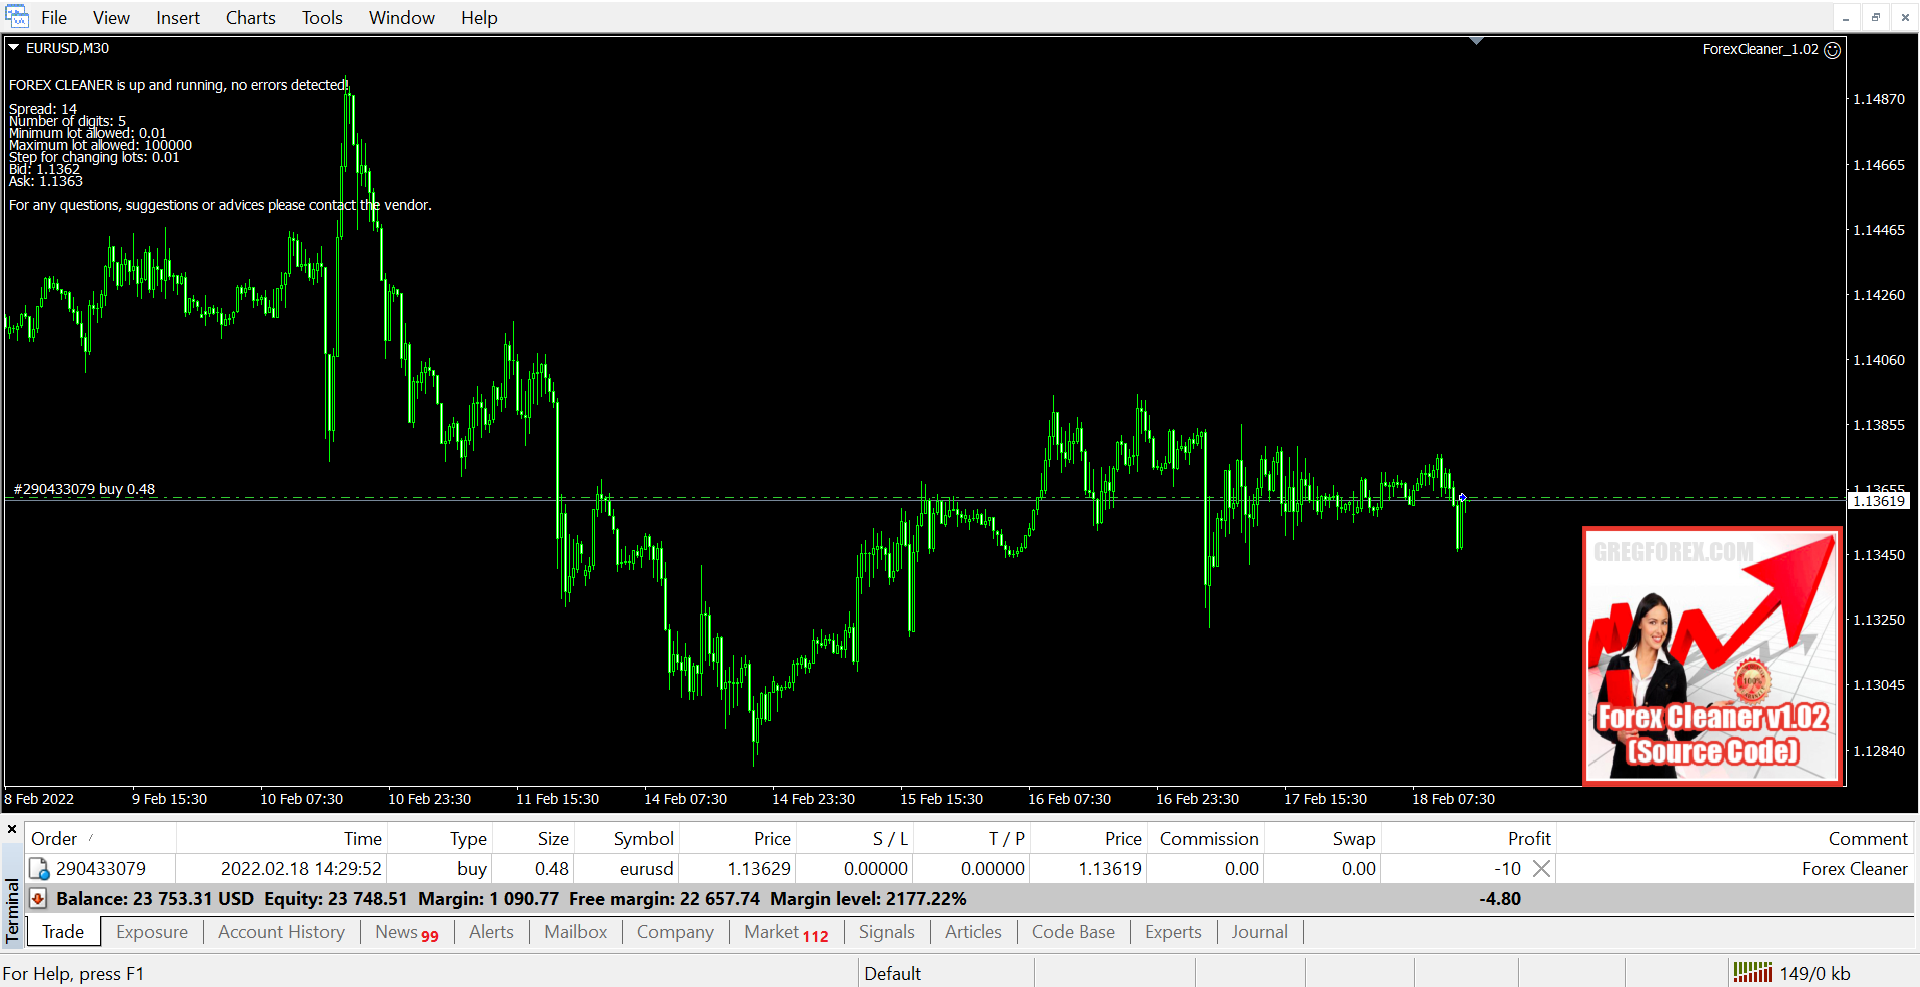
Task: Click the buy order marker on chart
Action: coord(1462,497)
